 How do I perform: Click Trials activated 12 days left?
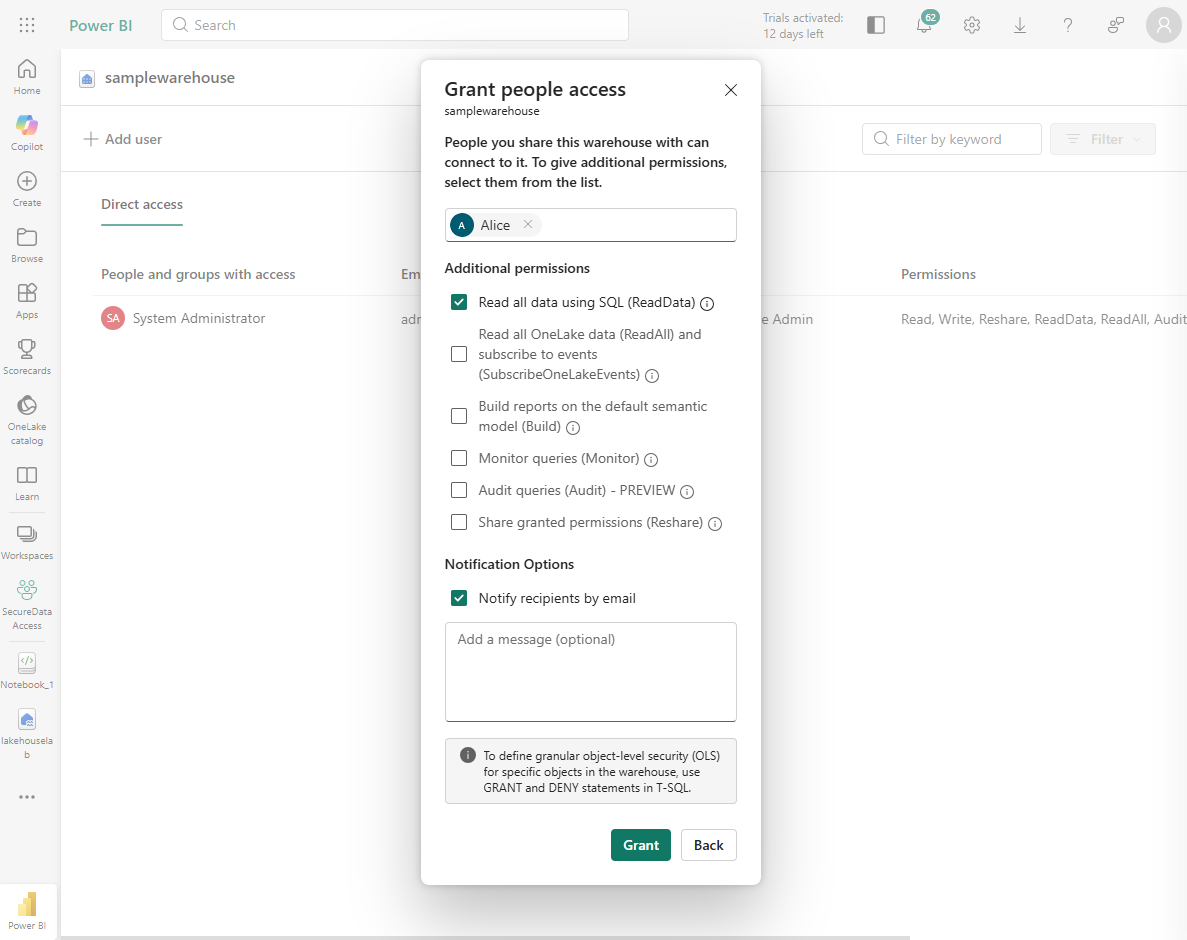click(803, 26)
